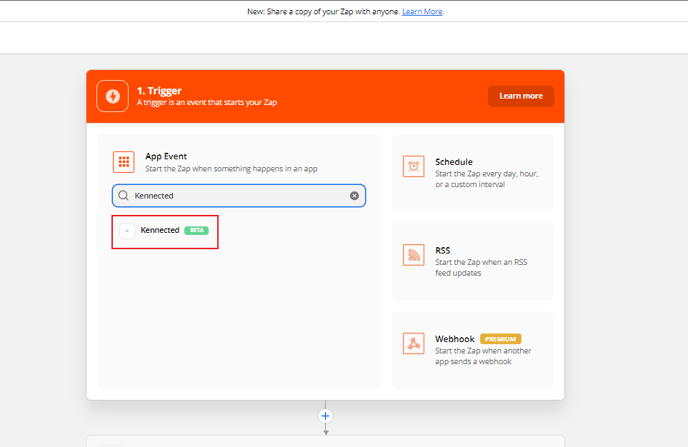The width and height of the screenshot is (688, 447).
Task: Select the Kennected search result
Action: coord(165,232)
